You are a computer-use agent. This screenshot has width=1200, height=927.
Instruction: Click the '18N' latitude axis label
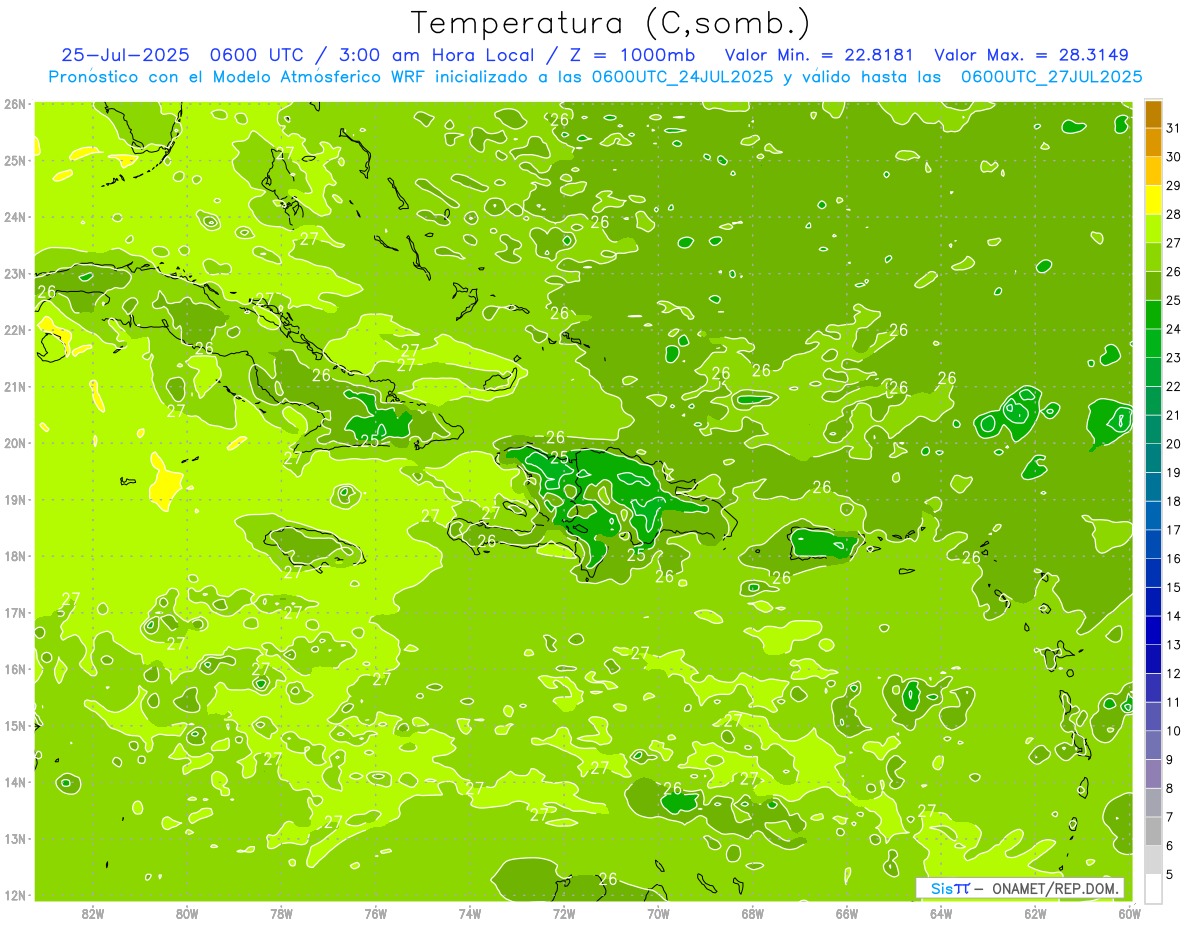[x=15, y=556]
